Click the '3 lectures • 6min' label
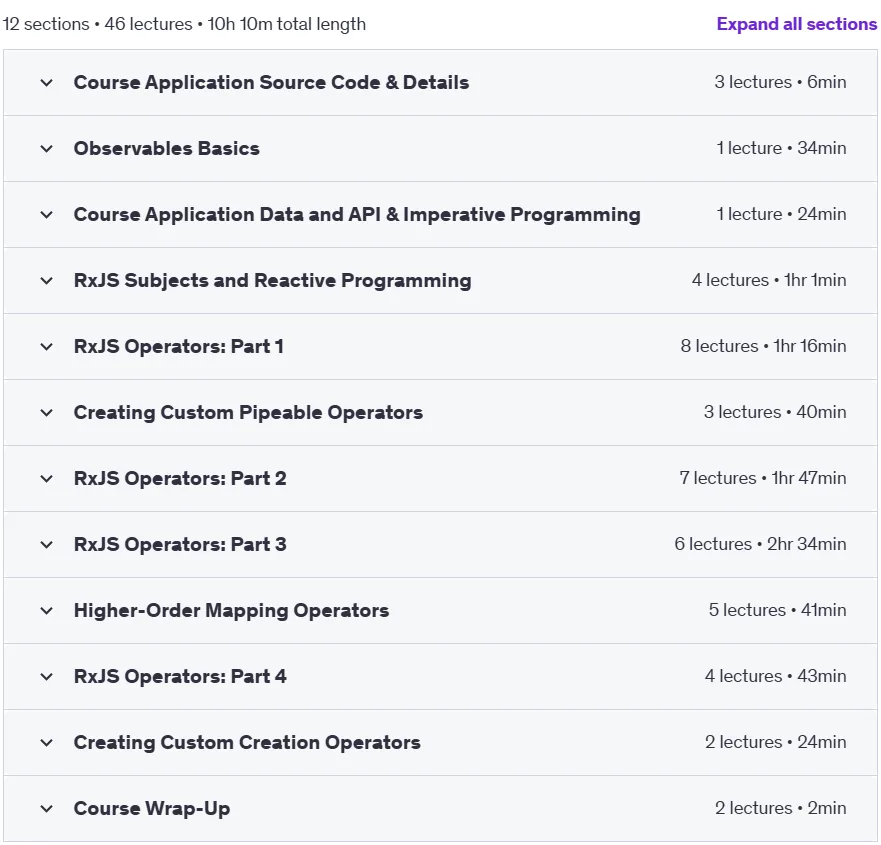Image resolution: width=881 pixels, height=845 pixels. click(x=780, y=82)
